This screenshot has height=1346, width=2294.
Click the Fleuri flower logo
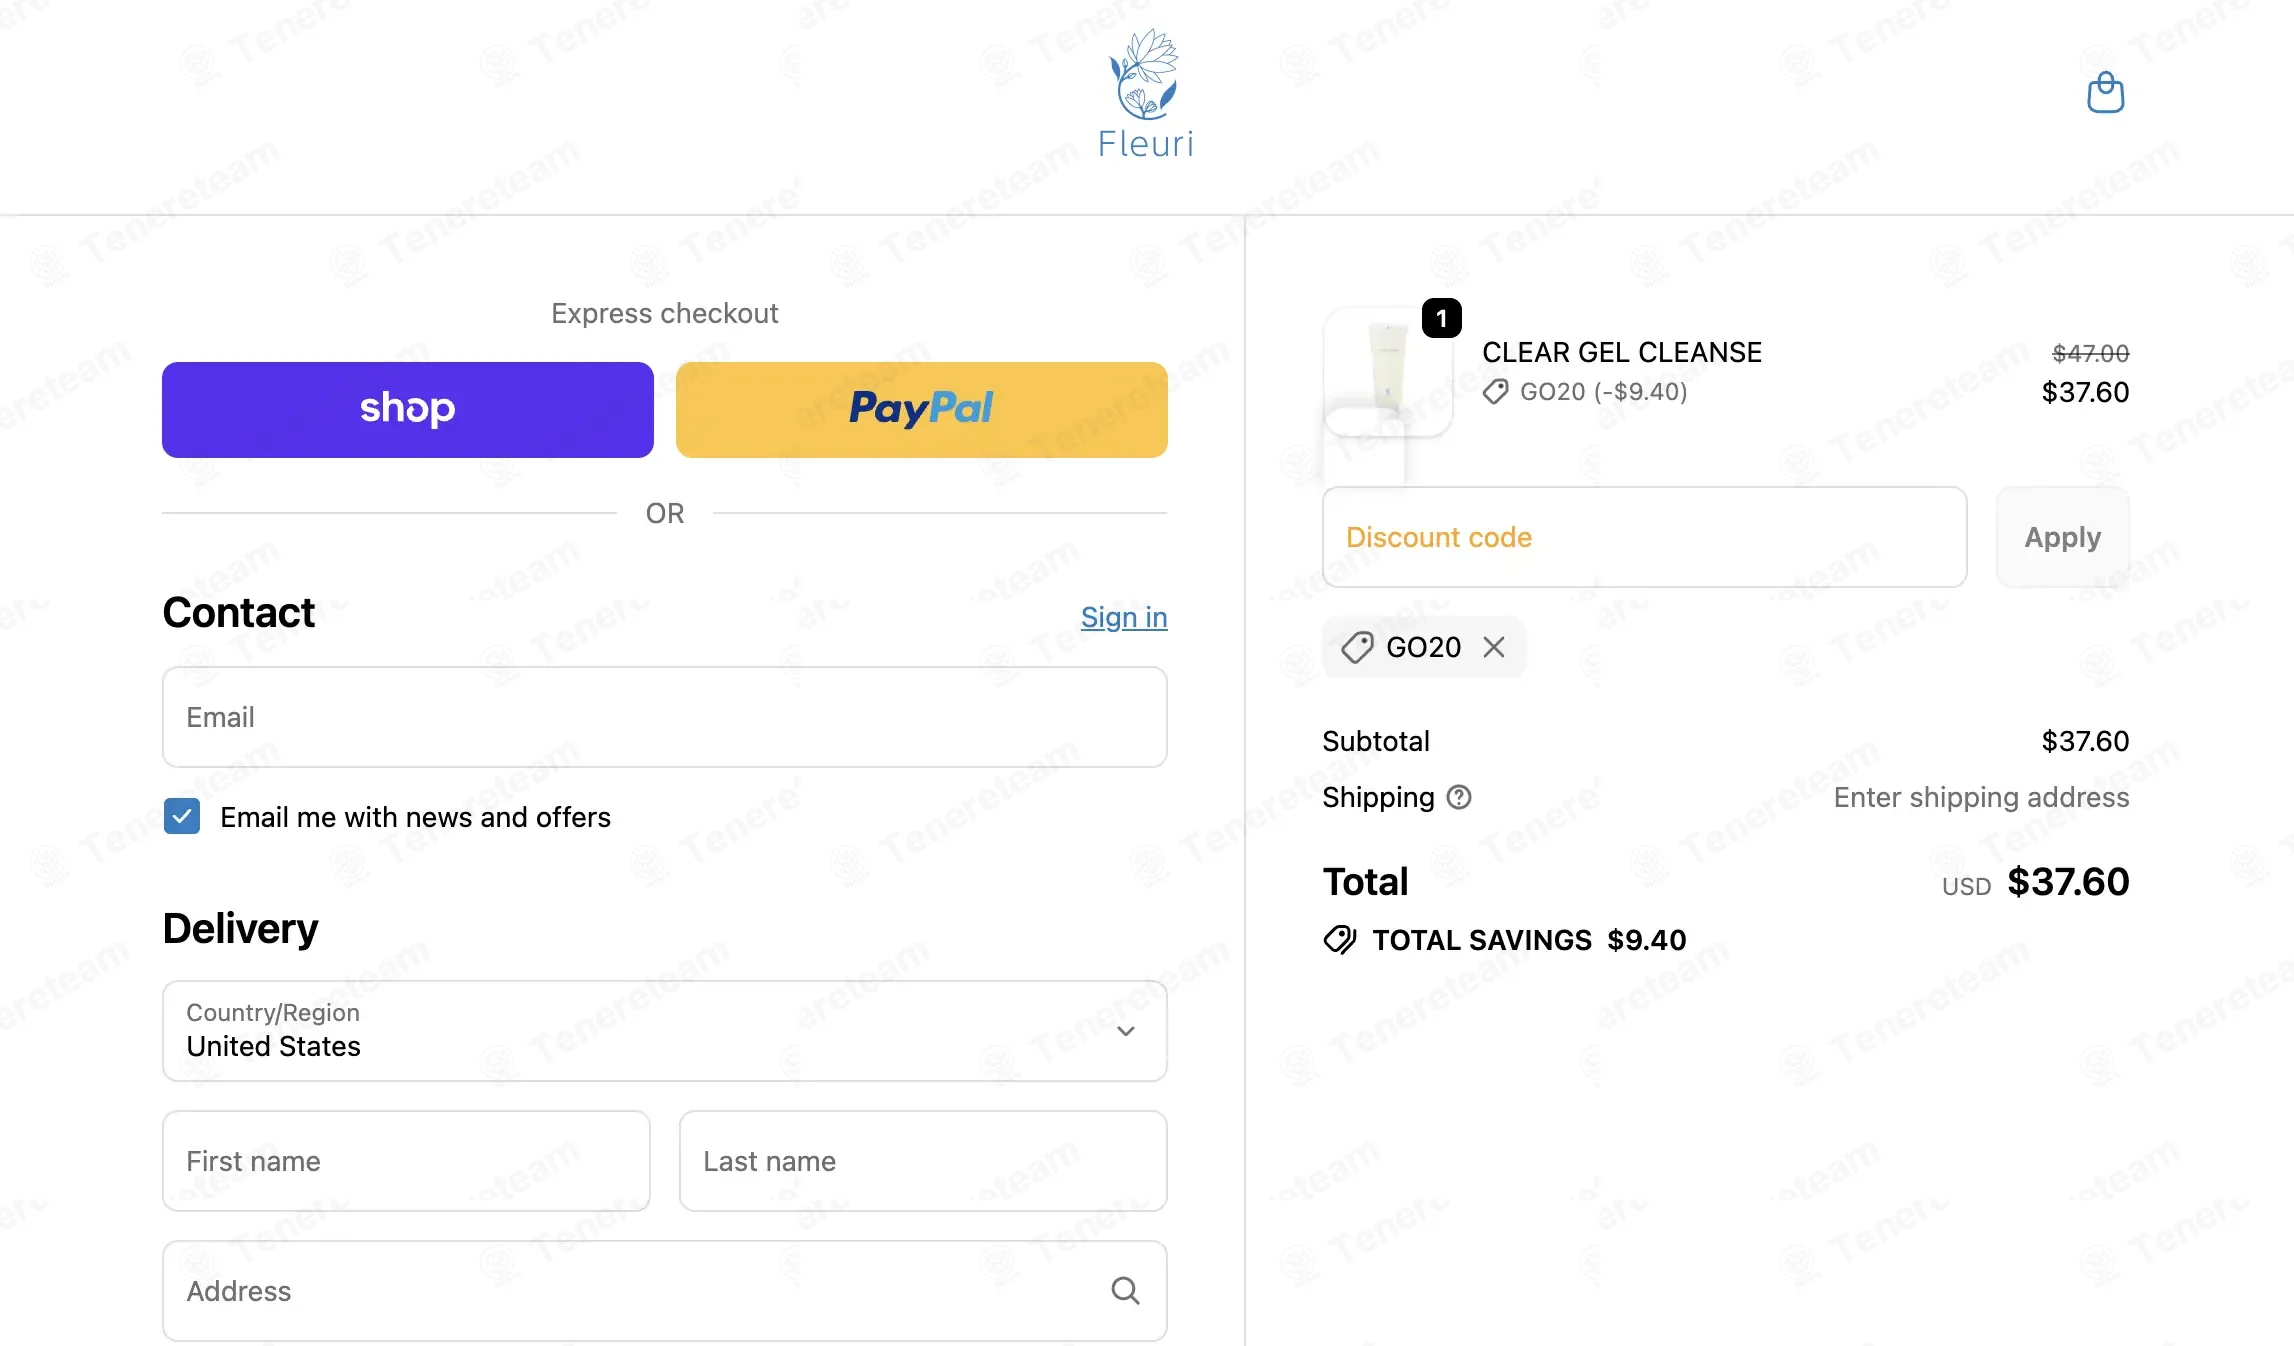tap(1145, 94)
